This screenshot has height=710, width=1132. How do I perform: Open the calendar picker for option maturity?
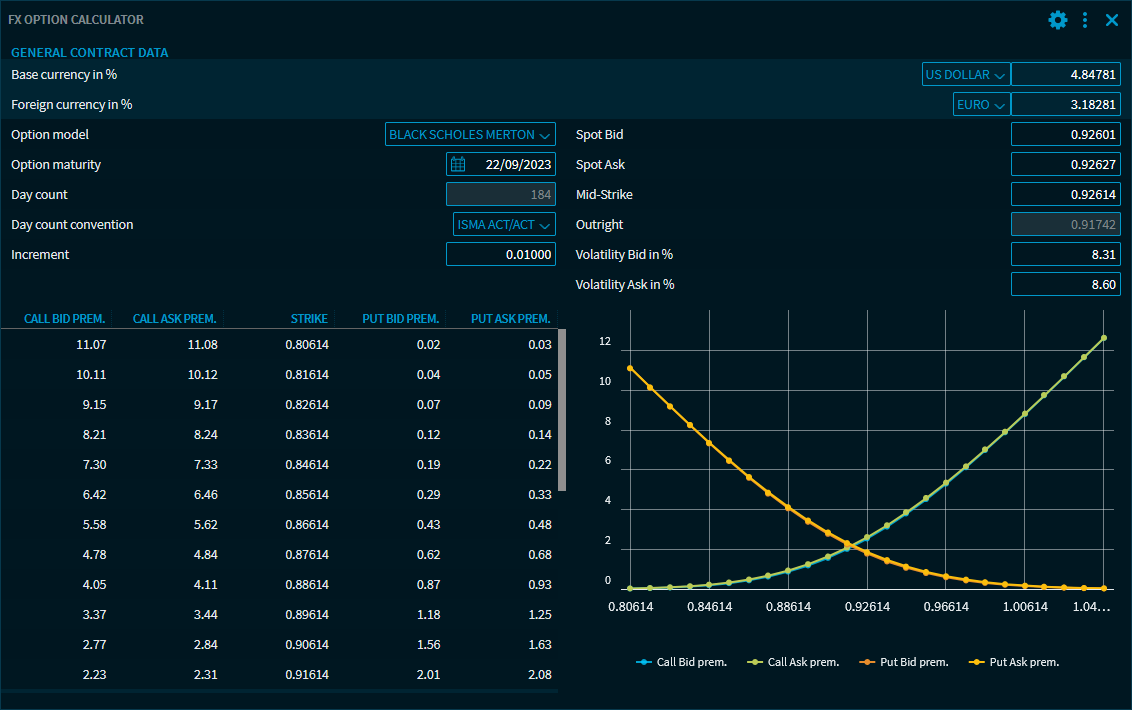pos(458,165)
